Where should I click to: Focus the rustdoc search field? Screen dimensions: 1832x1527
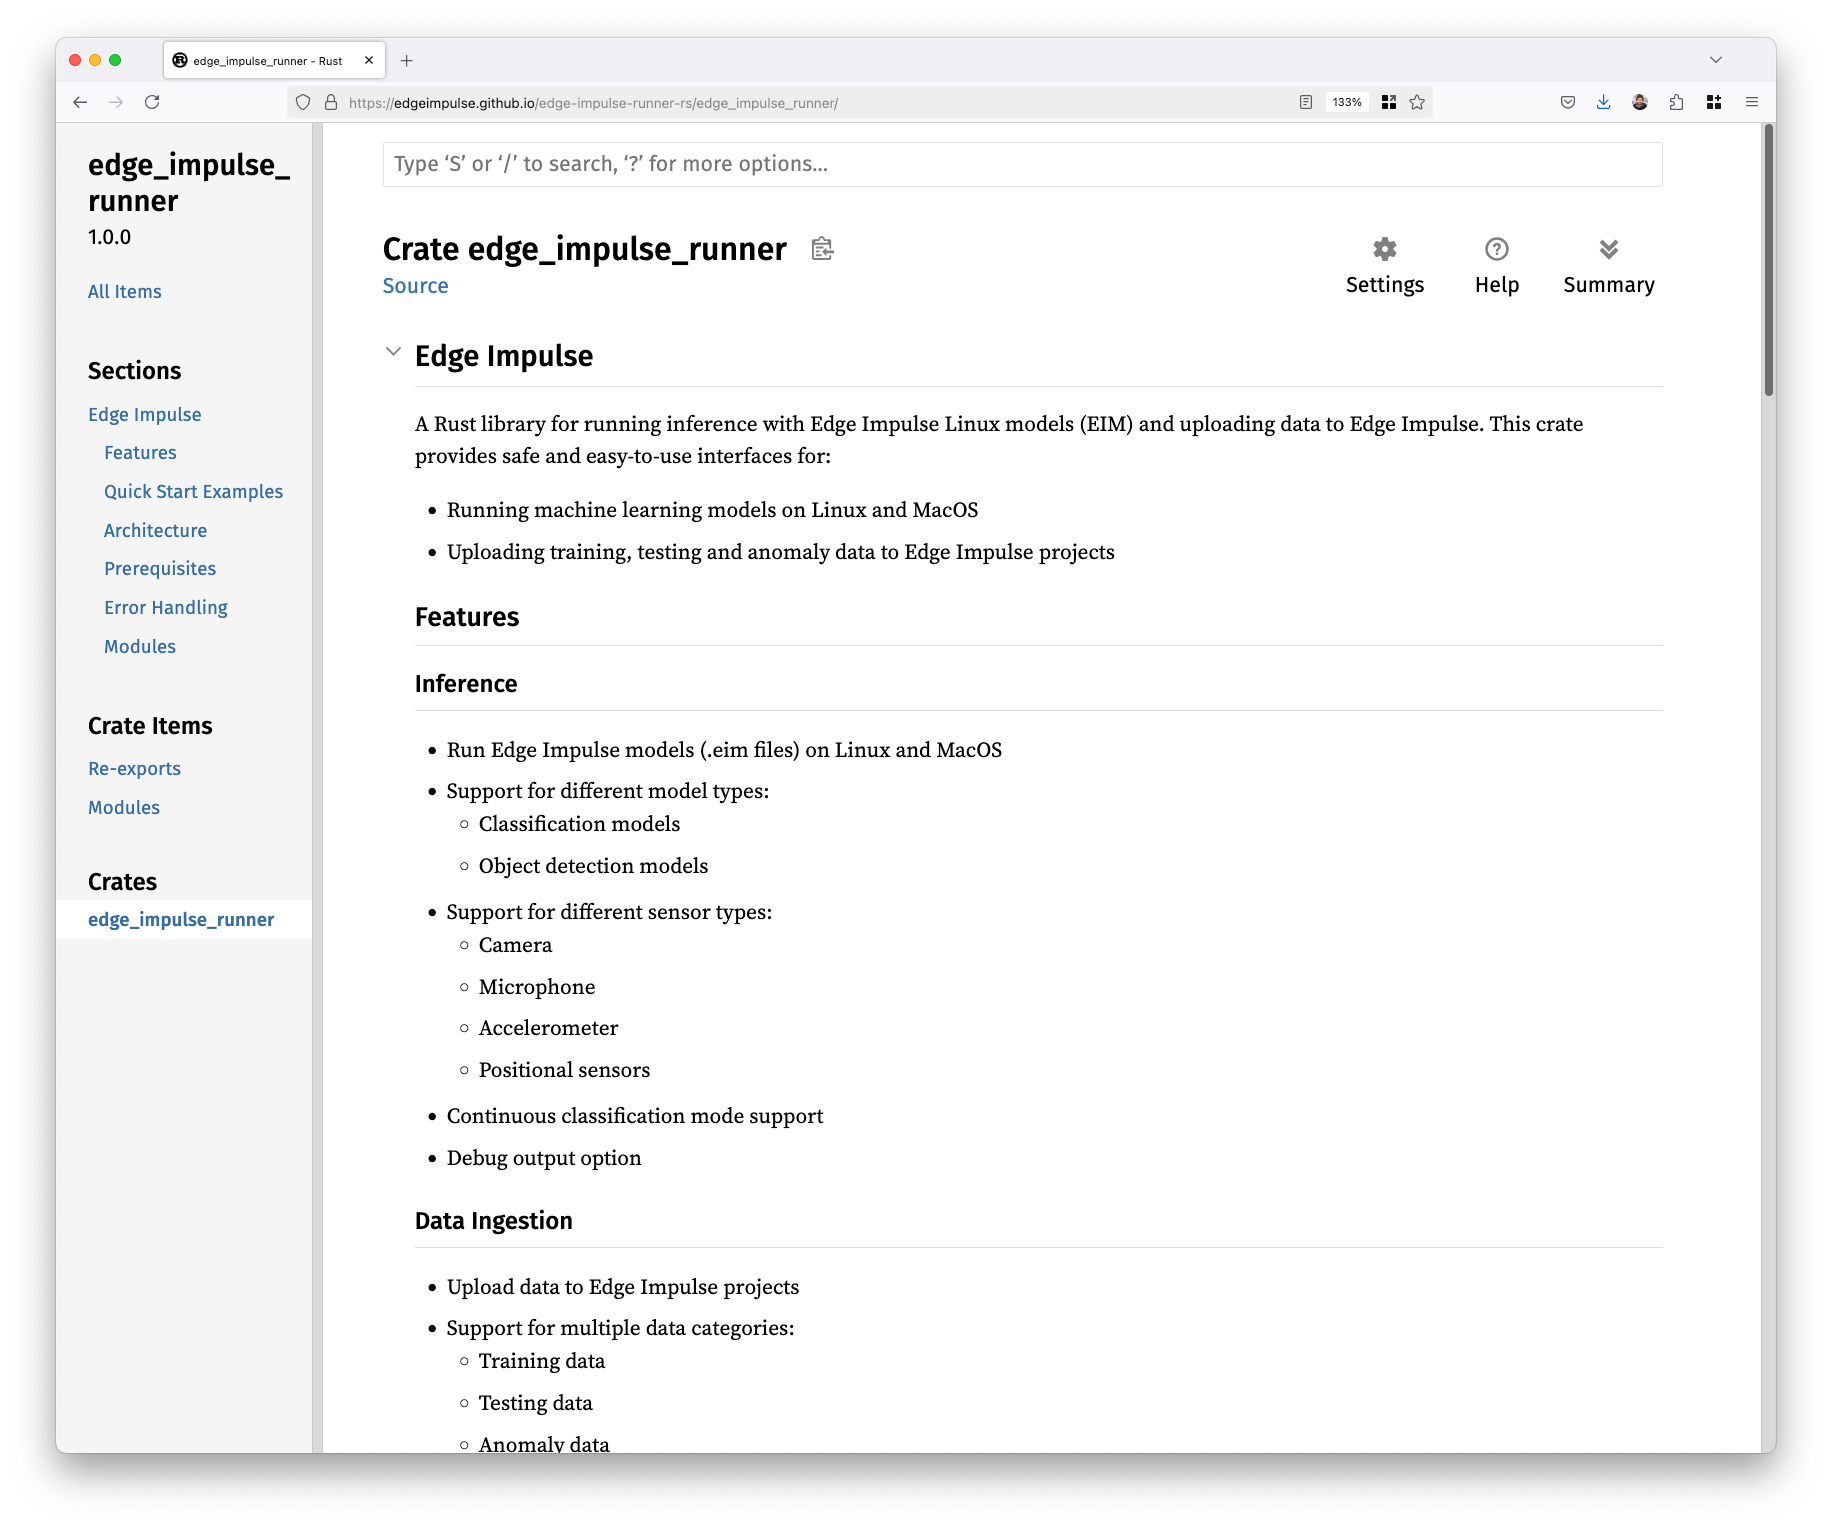tap(1022, 164)
